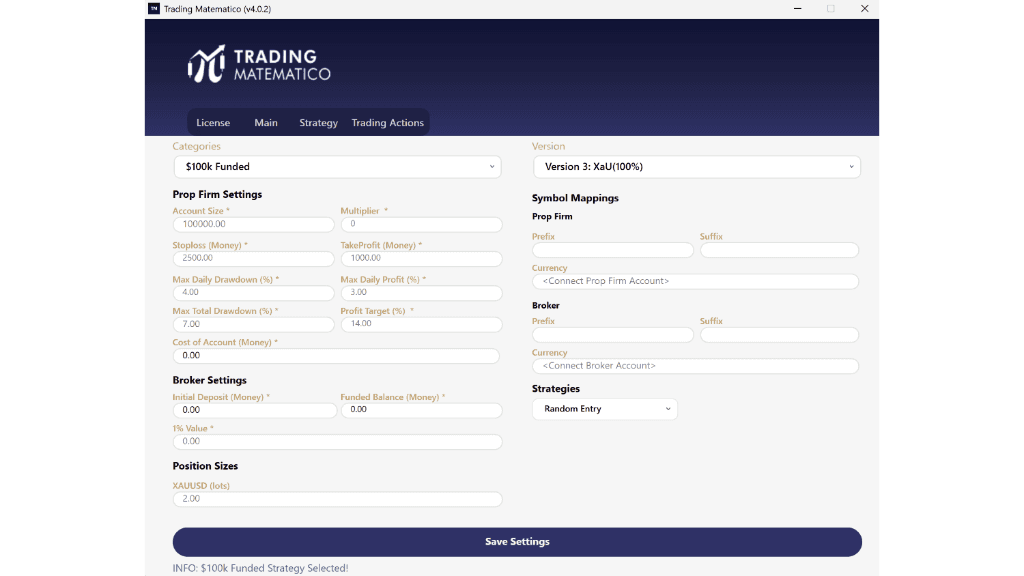Screen dimensions: 1024x576
Task: Select the Main tab
Action: [x=265, y=122]
